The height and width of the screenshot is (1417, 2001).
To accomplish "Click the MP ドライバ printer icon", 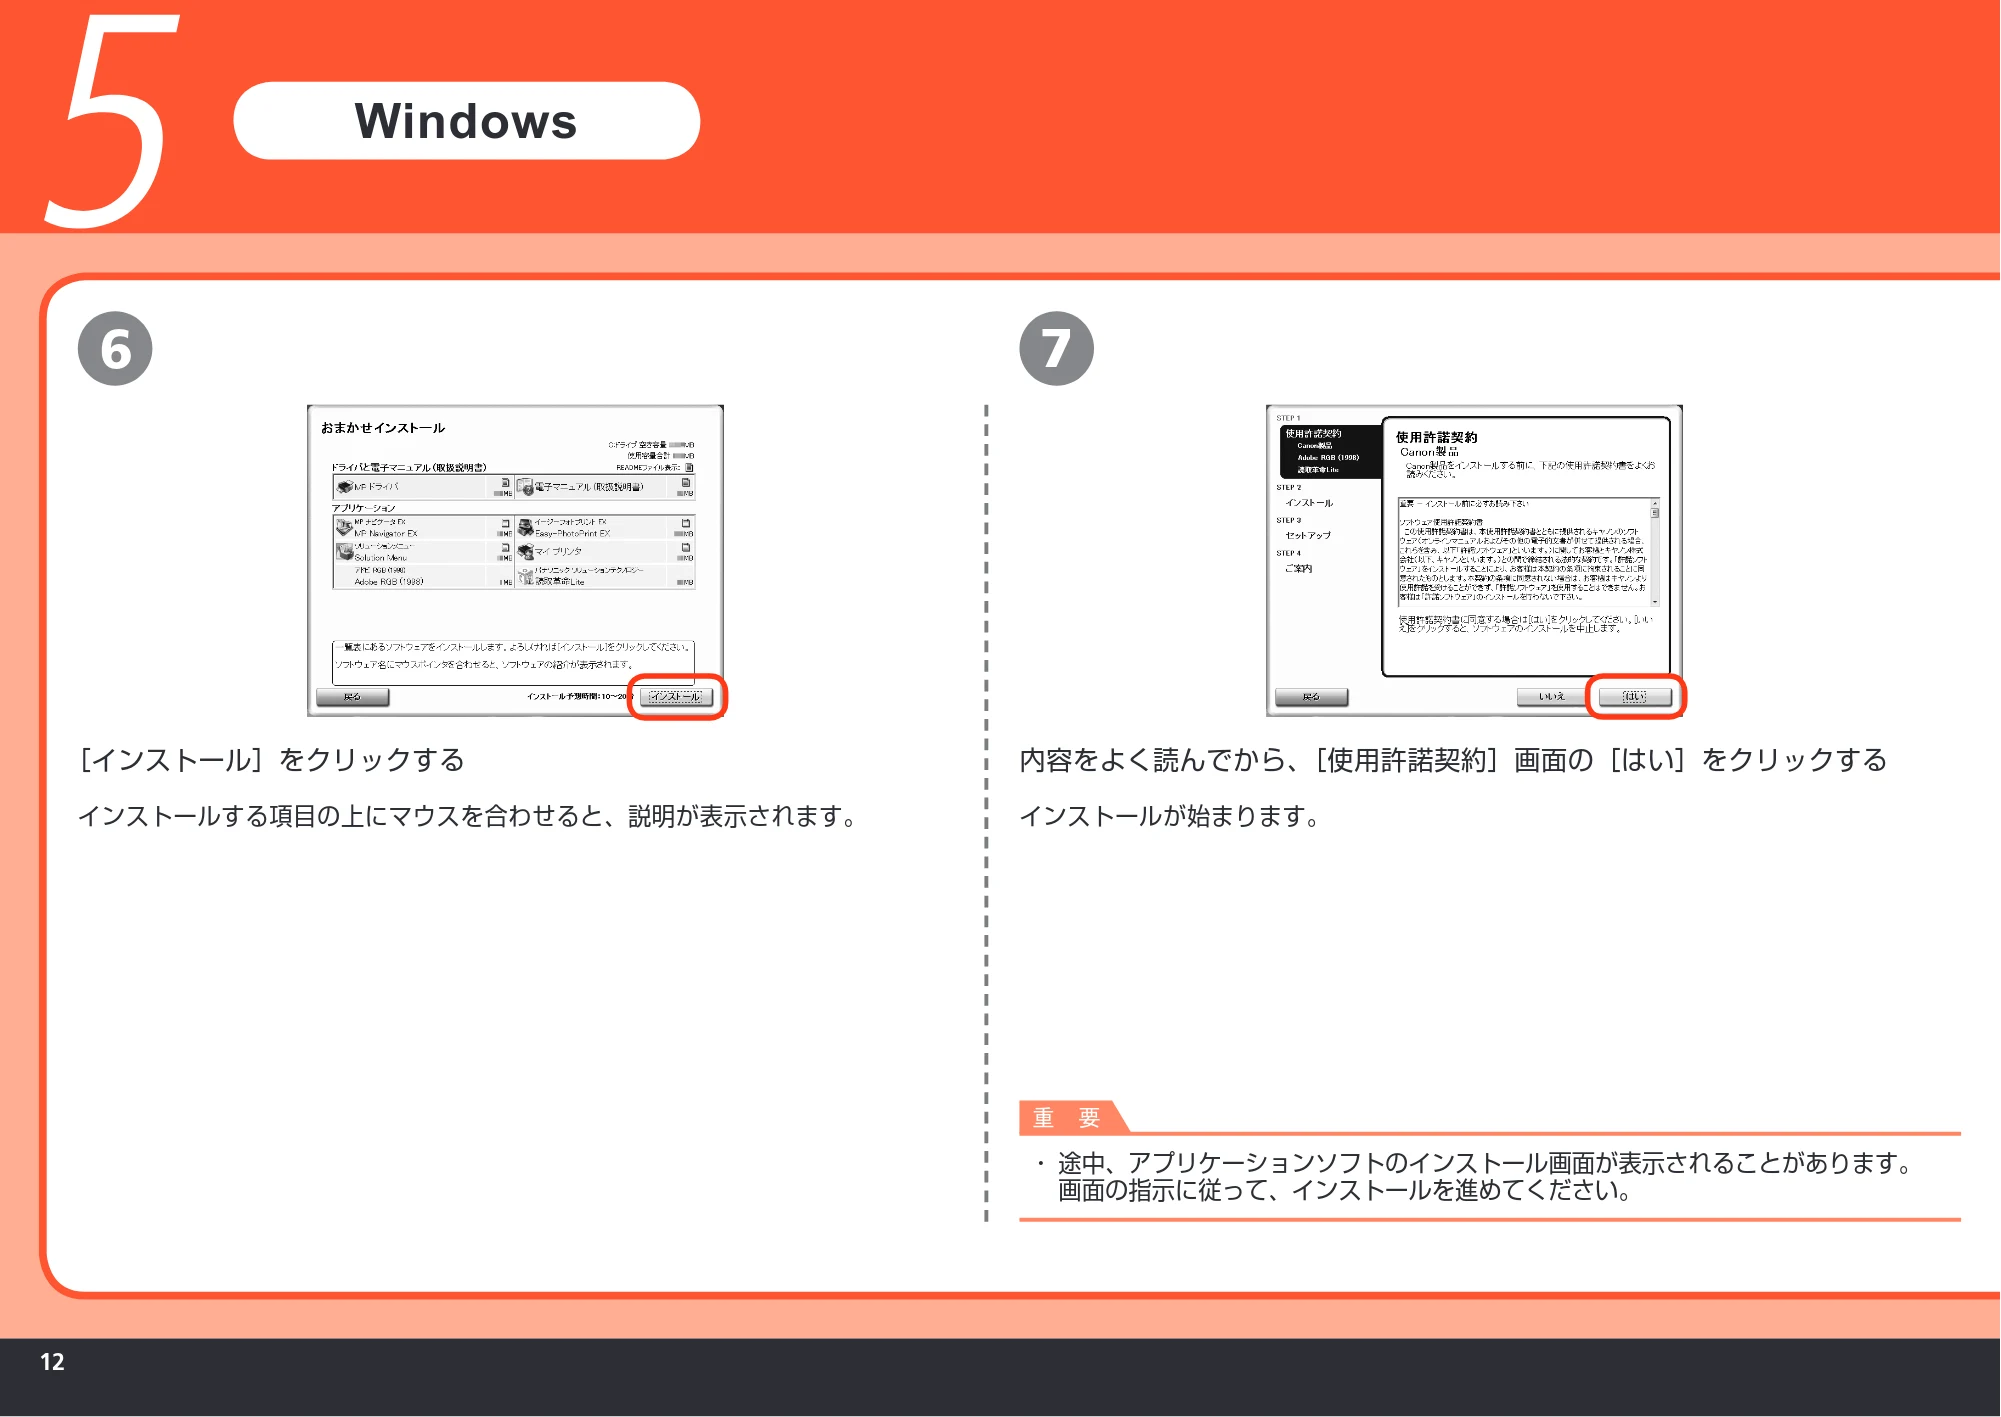I will click(344, 487).
